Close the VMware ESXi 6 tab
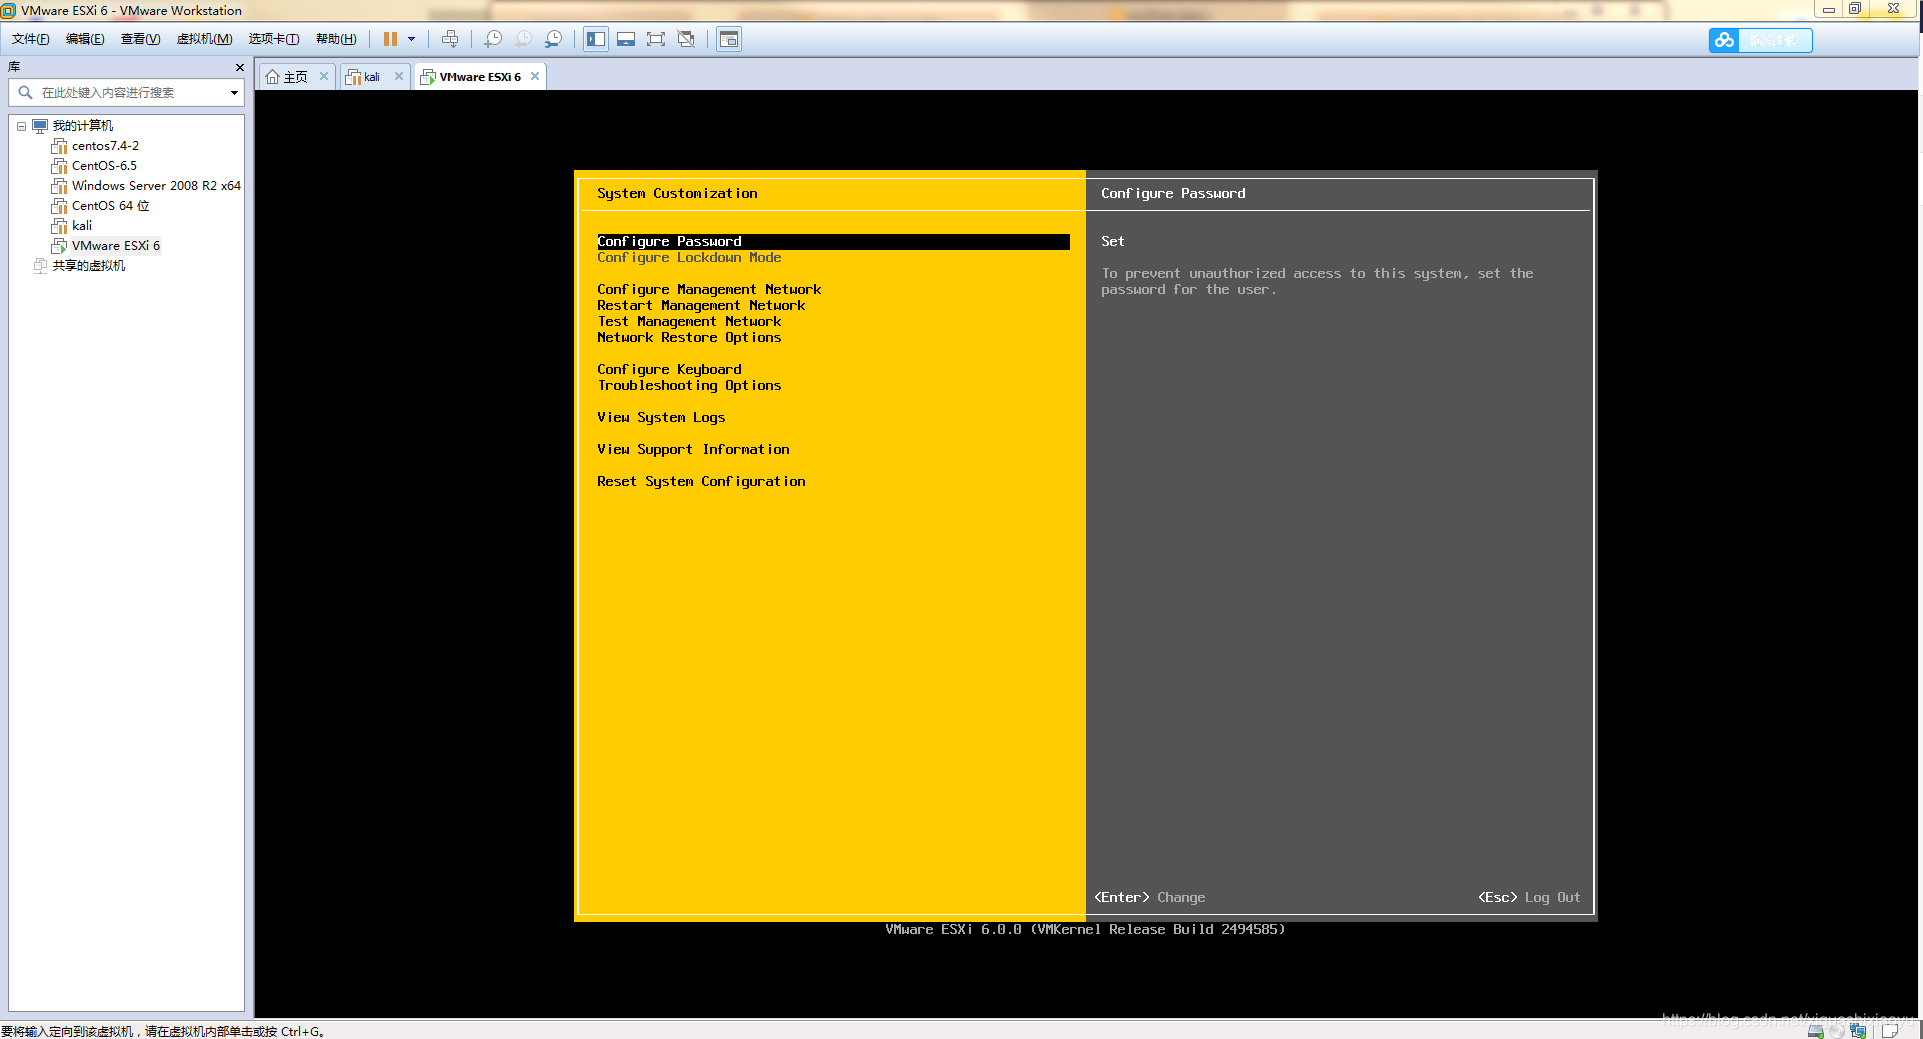Screen dimensions: 1923x1039 [x=535, y=76]
